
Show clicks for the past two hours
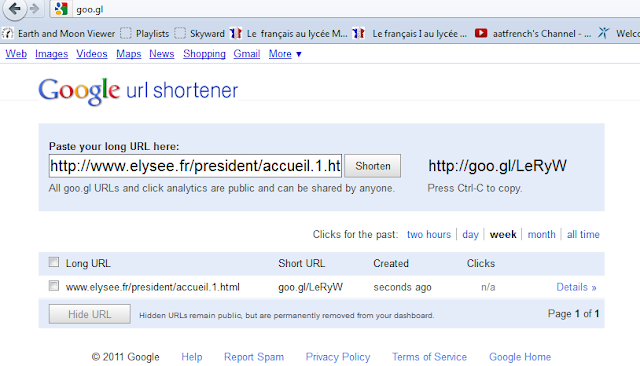[x=429, y=235]
